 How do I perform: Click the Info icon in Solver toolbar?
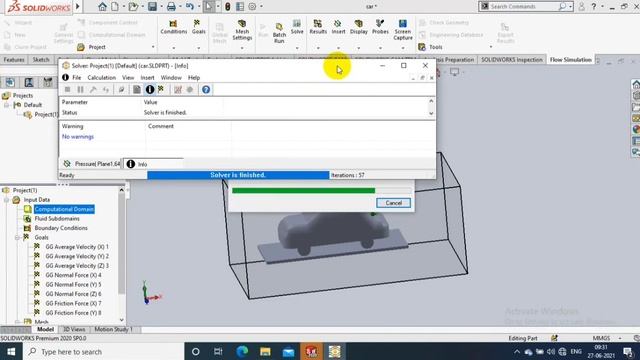tap(150, 89)
